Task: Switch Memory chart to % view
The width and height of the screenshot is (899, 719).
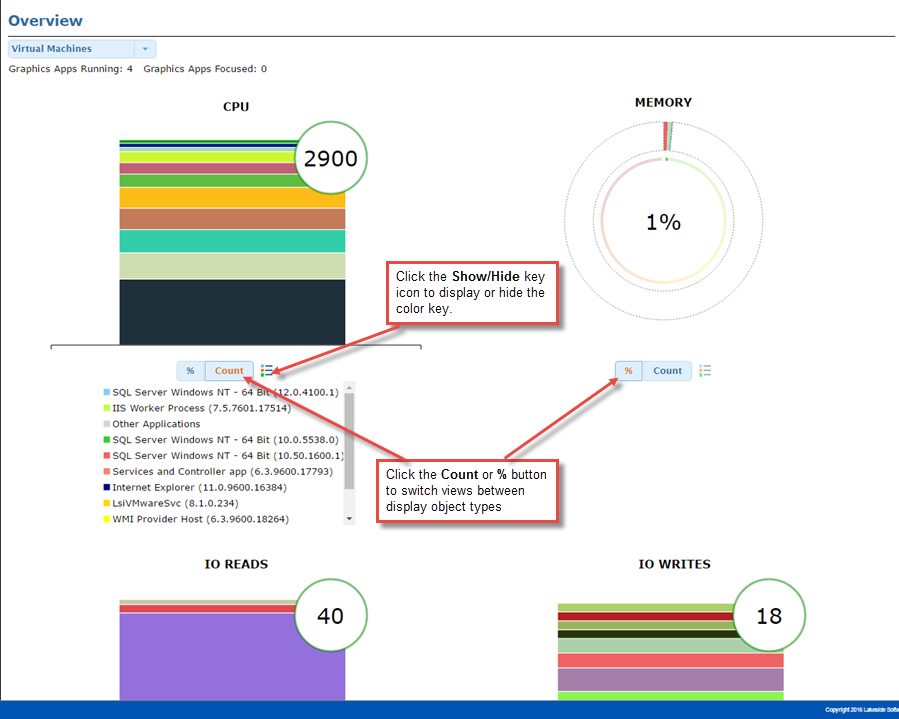Action: pos(628,371)
